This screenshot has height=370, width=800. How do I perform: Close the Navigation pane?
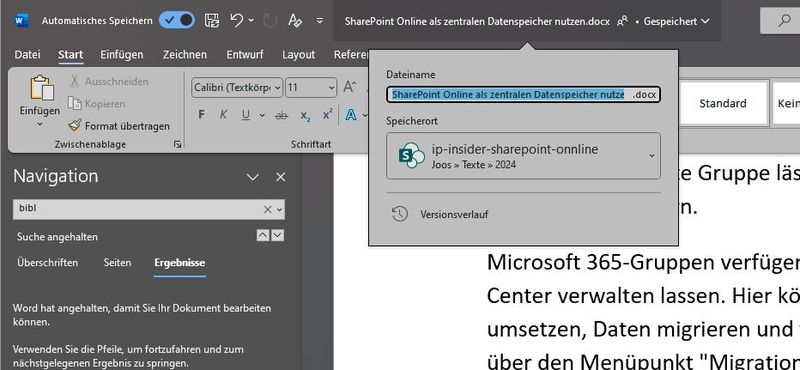281,177
